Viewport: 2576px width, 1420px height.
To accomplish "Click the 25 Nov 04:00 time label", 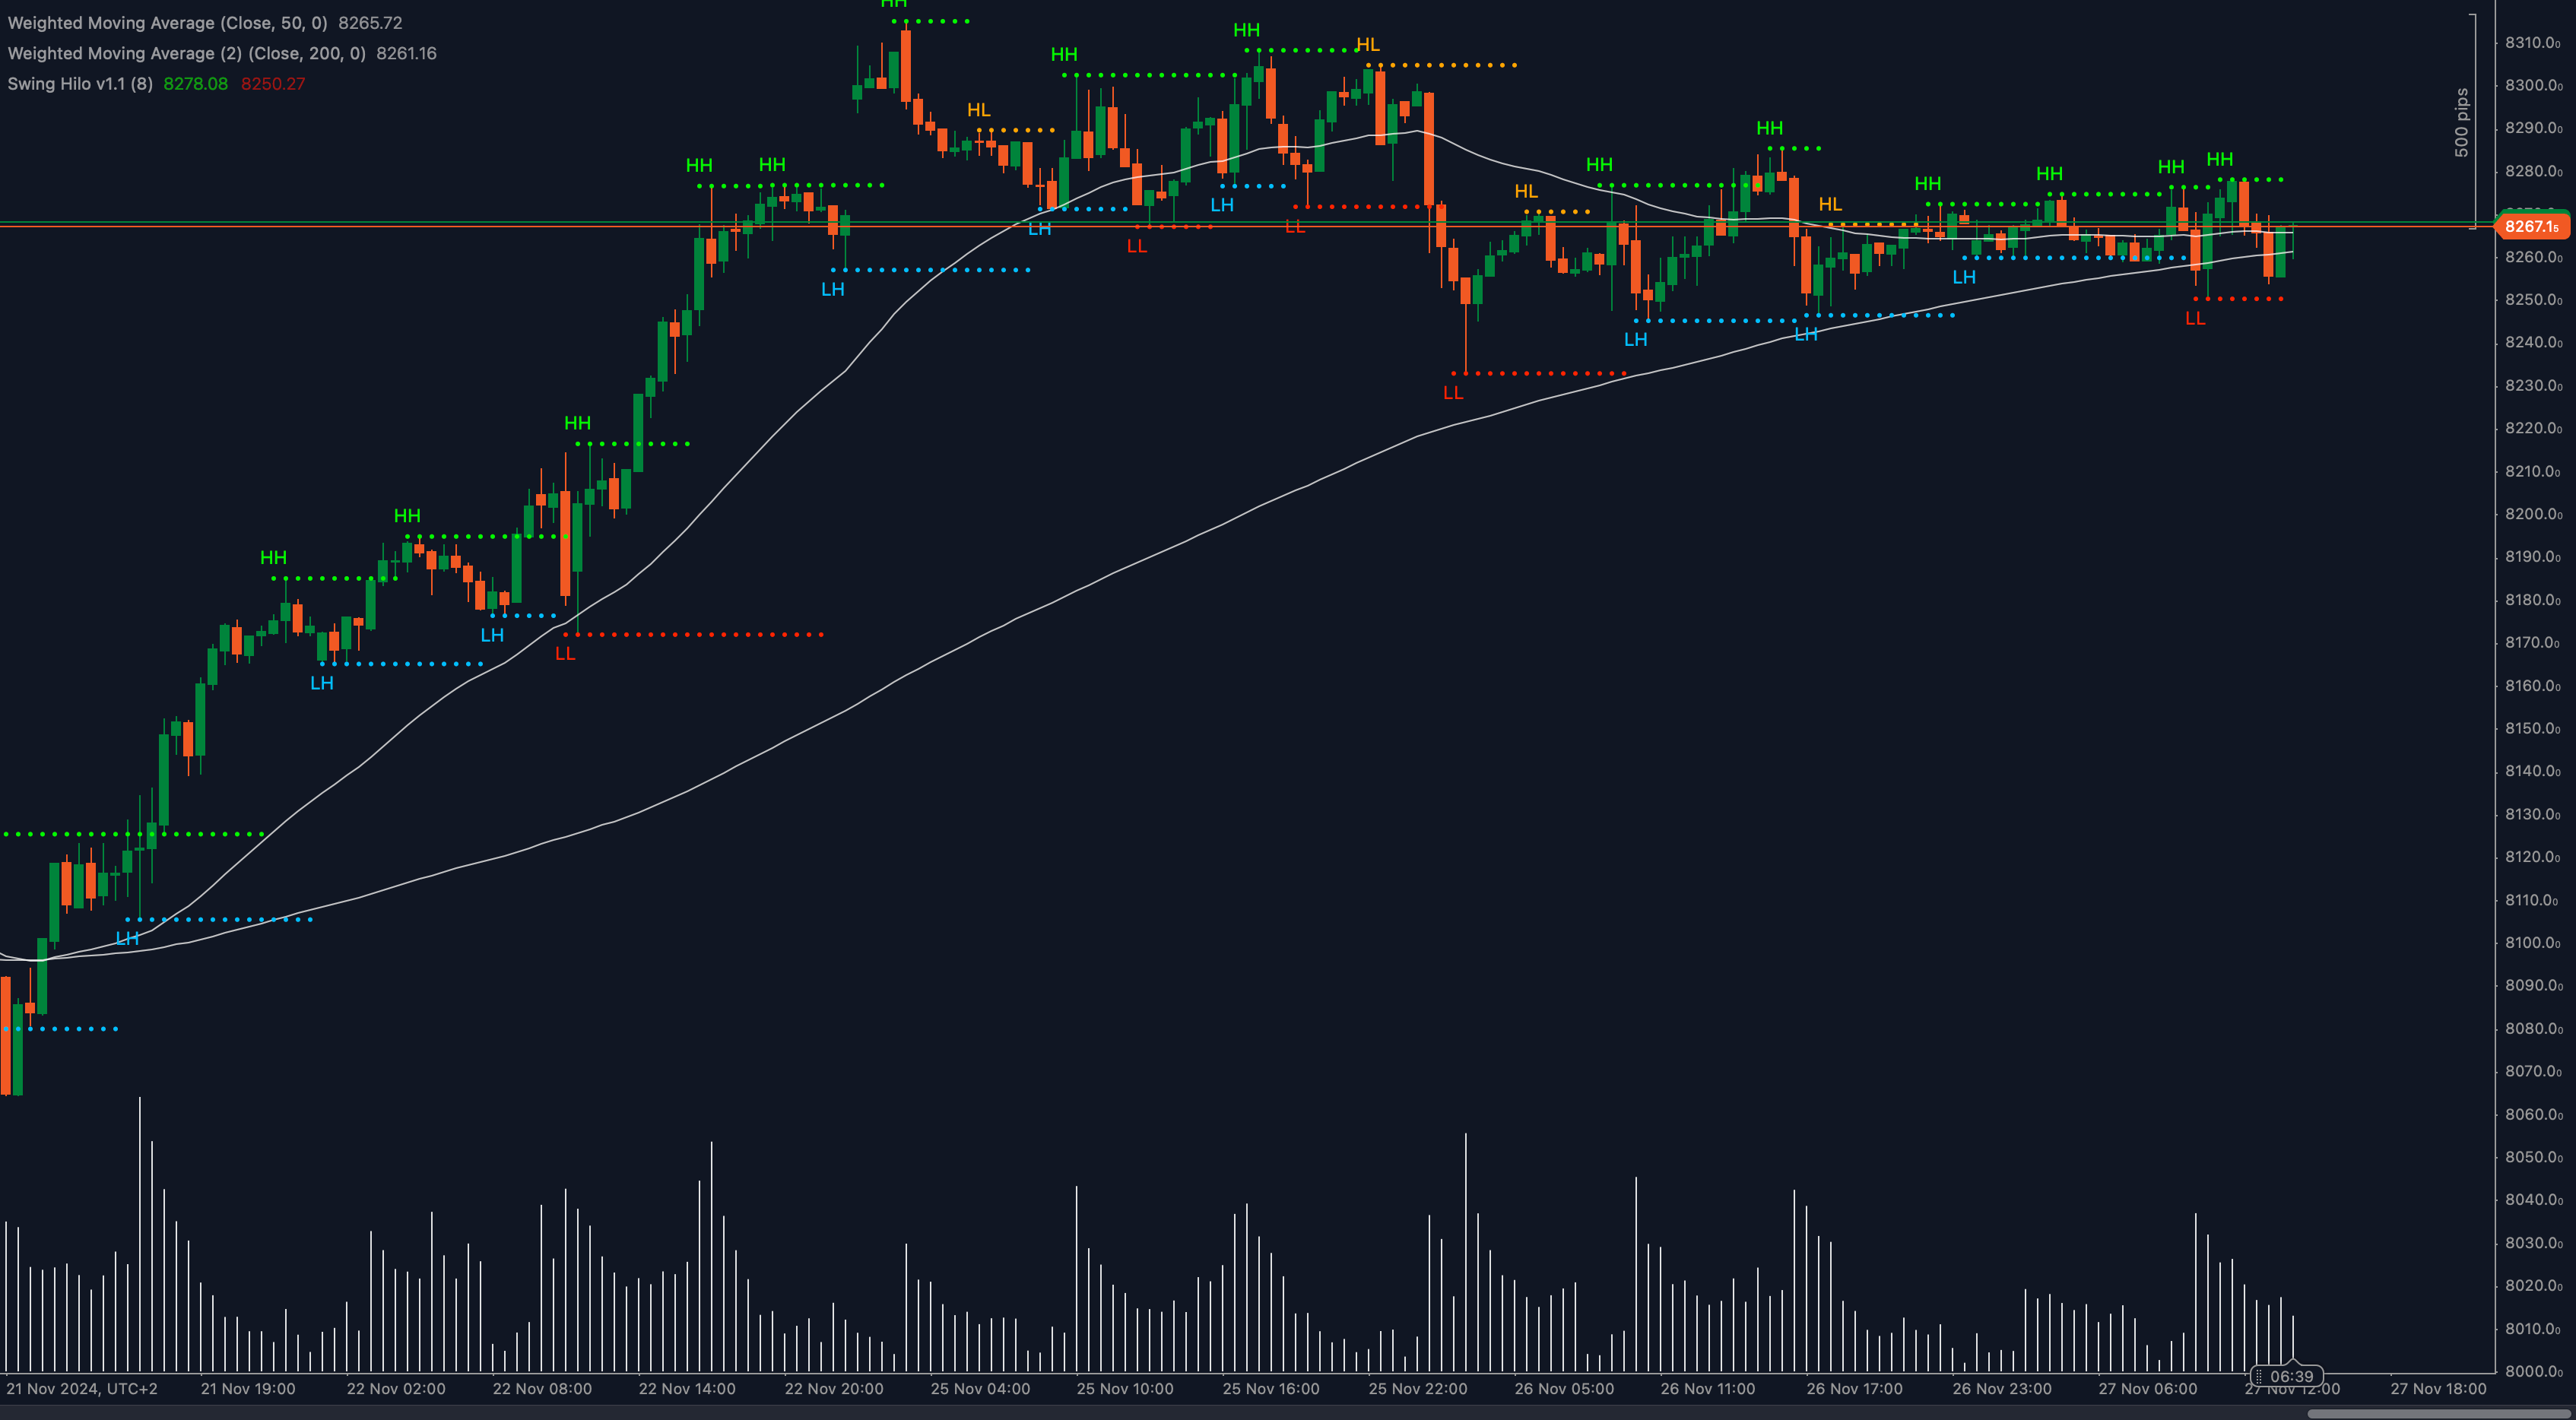I will 980,1388.
